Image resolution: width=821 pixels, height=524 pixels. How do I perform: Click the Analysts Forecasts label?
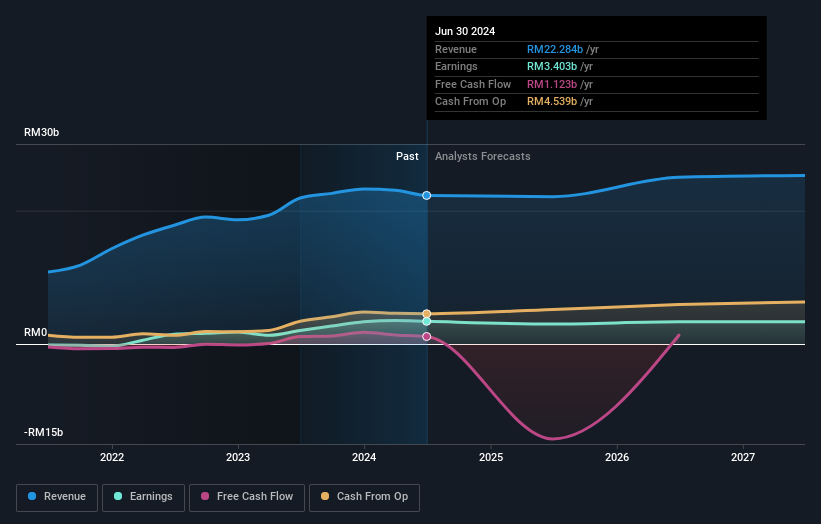tap(482, 156)
